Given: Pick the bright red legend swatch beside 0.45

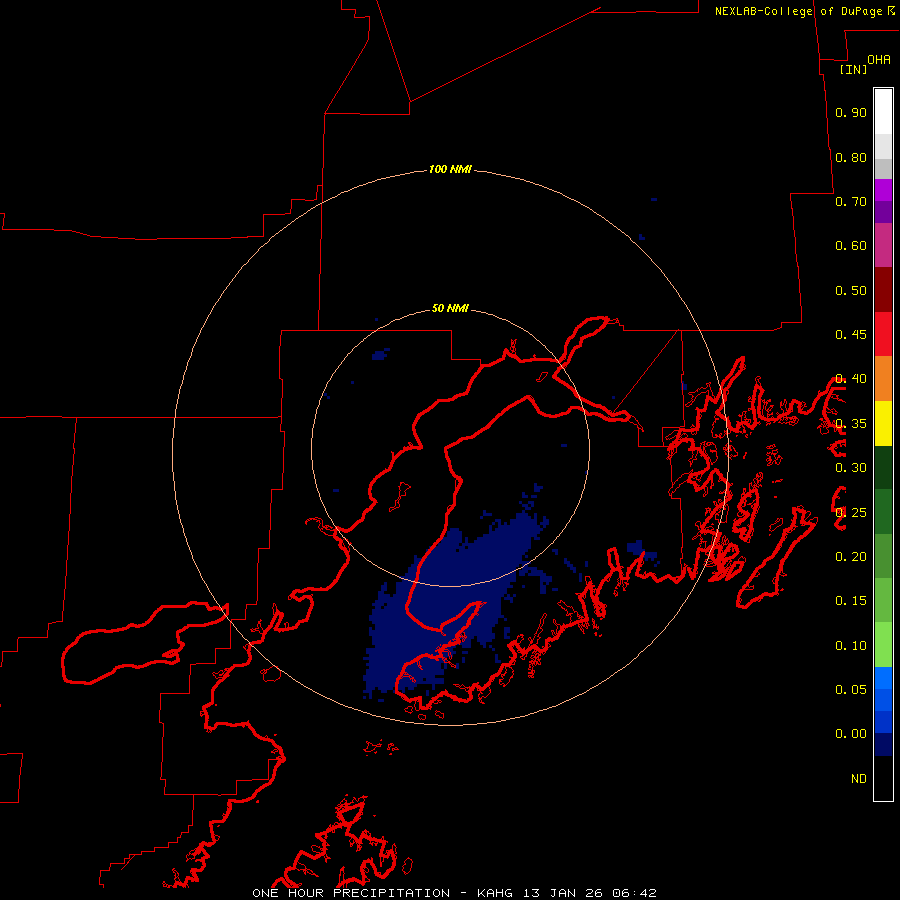Looking at the screenshot, I should [883, 334].
